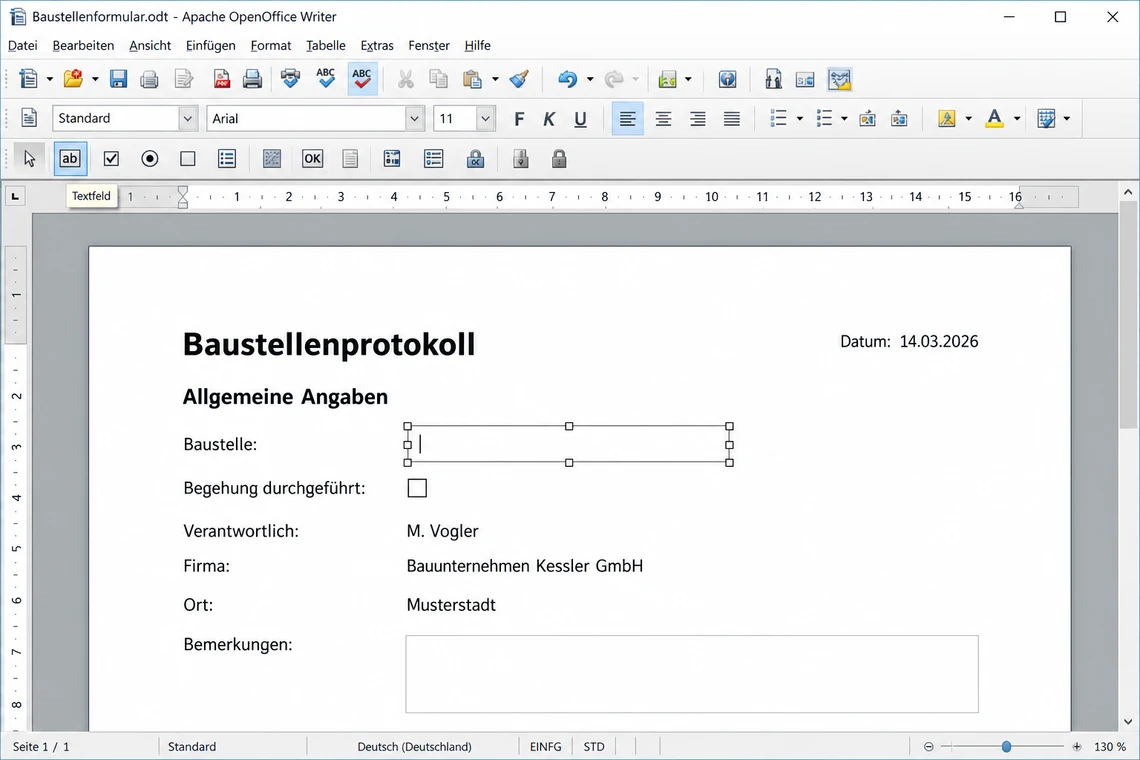Export directly as PDF
The image size is (1140, 760).
point(222,79)
